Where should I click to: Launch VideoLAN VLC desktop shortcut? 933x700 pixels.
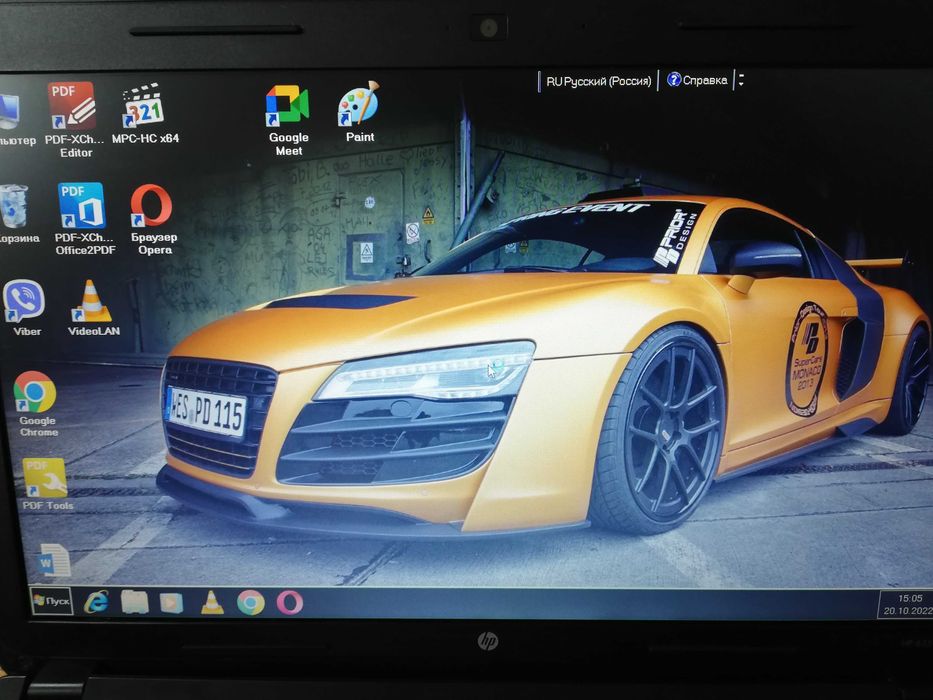[x=93, y=308]
